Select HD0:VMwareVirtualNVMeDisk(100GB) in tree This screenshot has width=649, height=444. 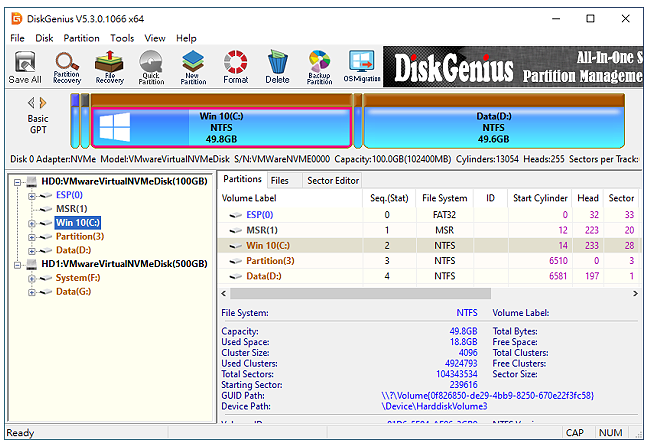point(124,181)
